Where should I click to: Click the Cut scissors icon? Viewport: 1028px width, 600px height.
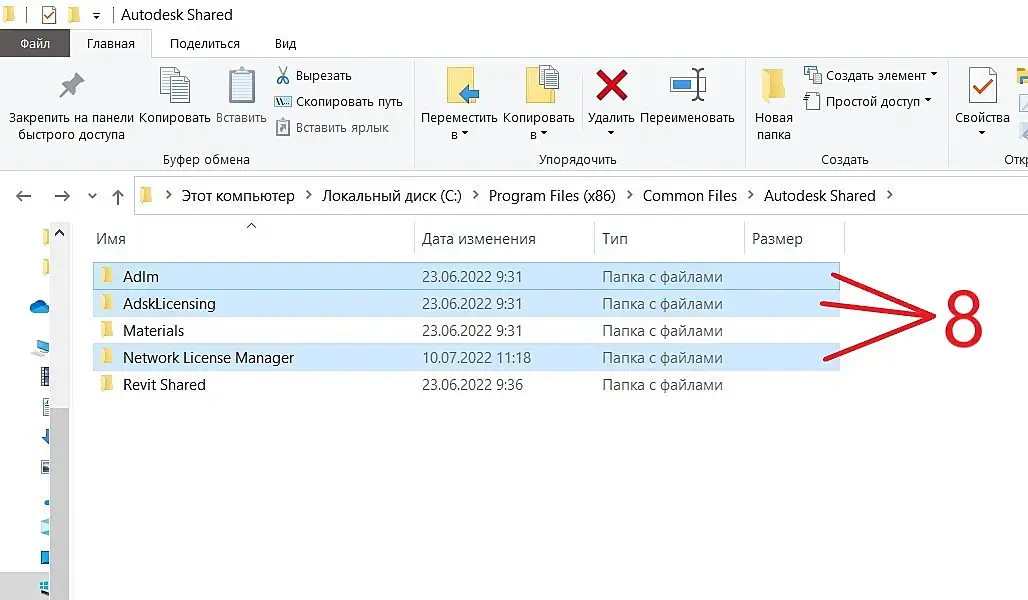[283, 76]
